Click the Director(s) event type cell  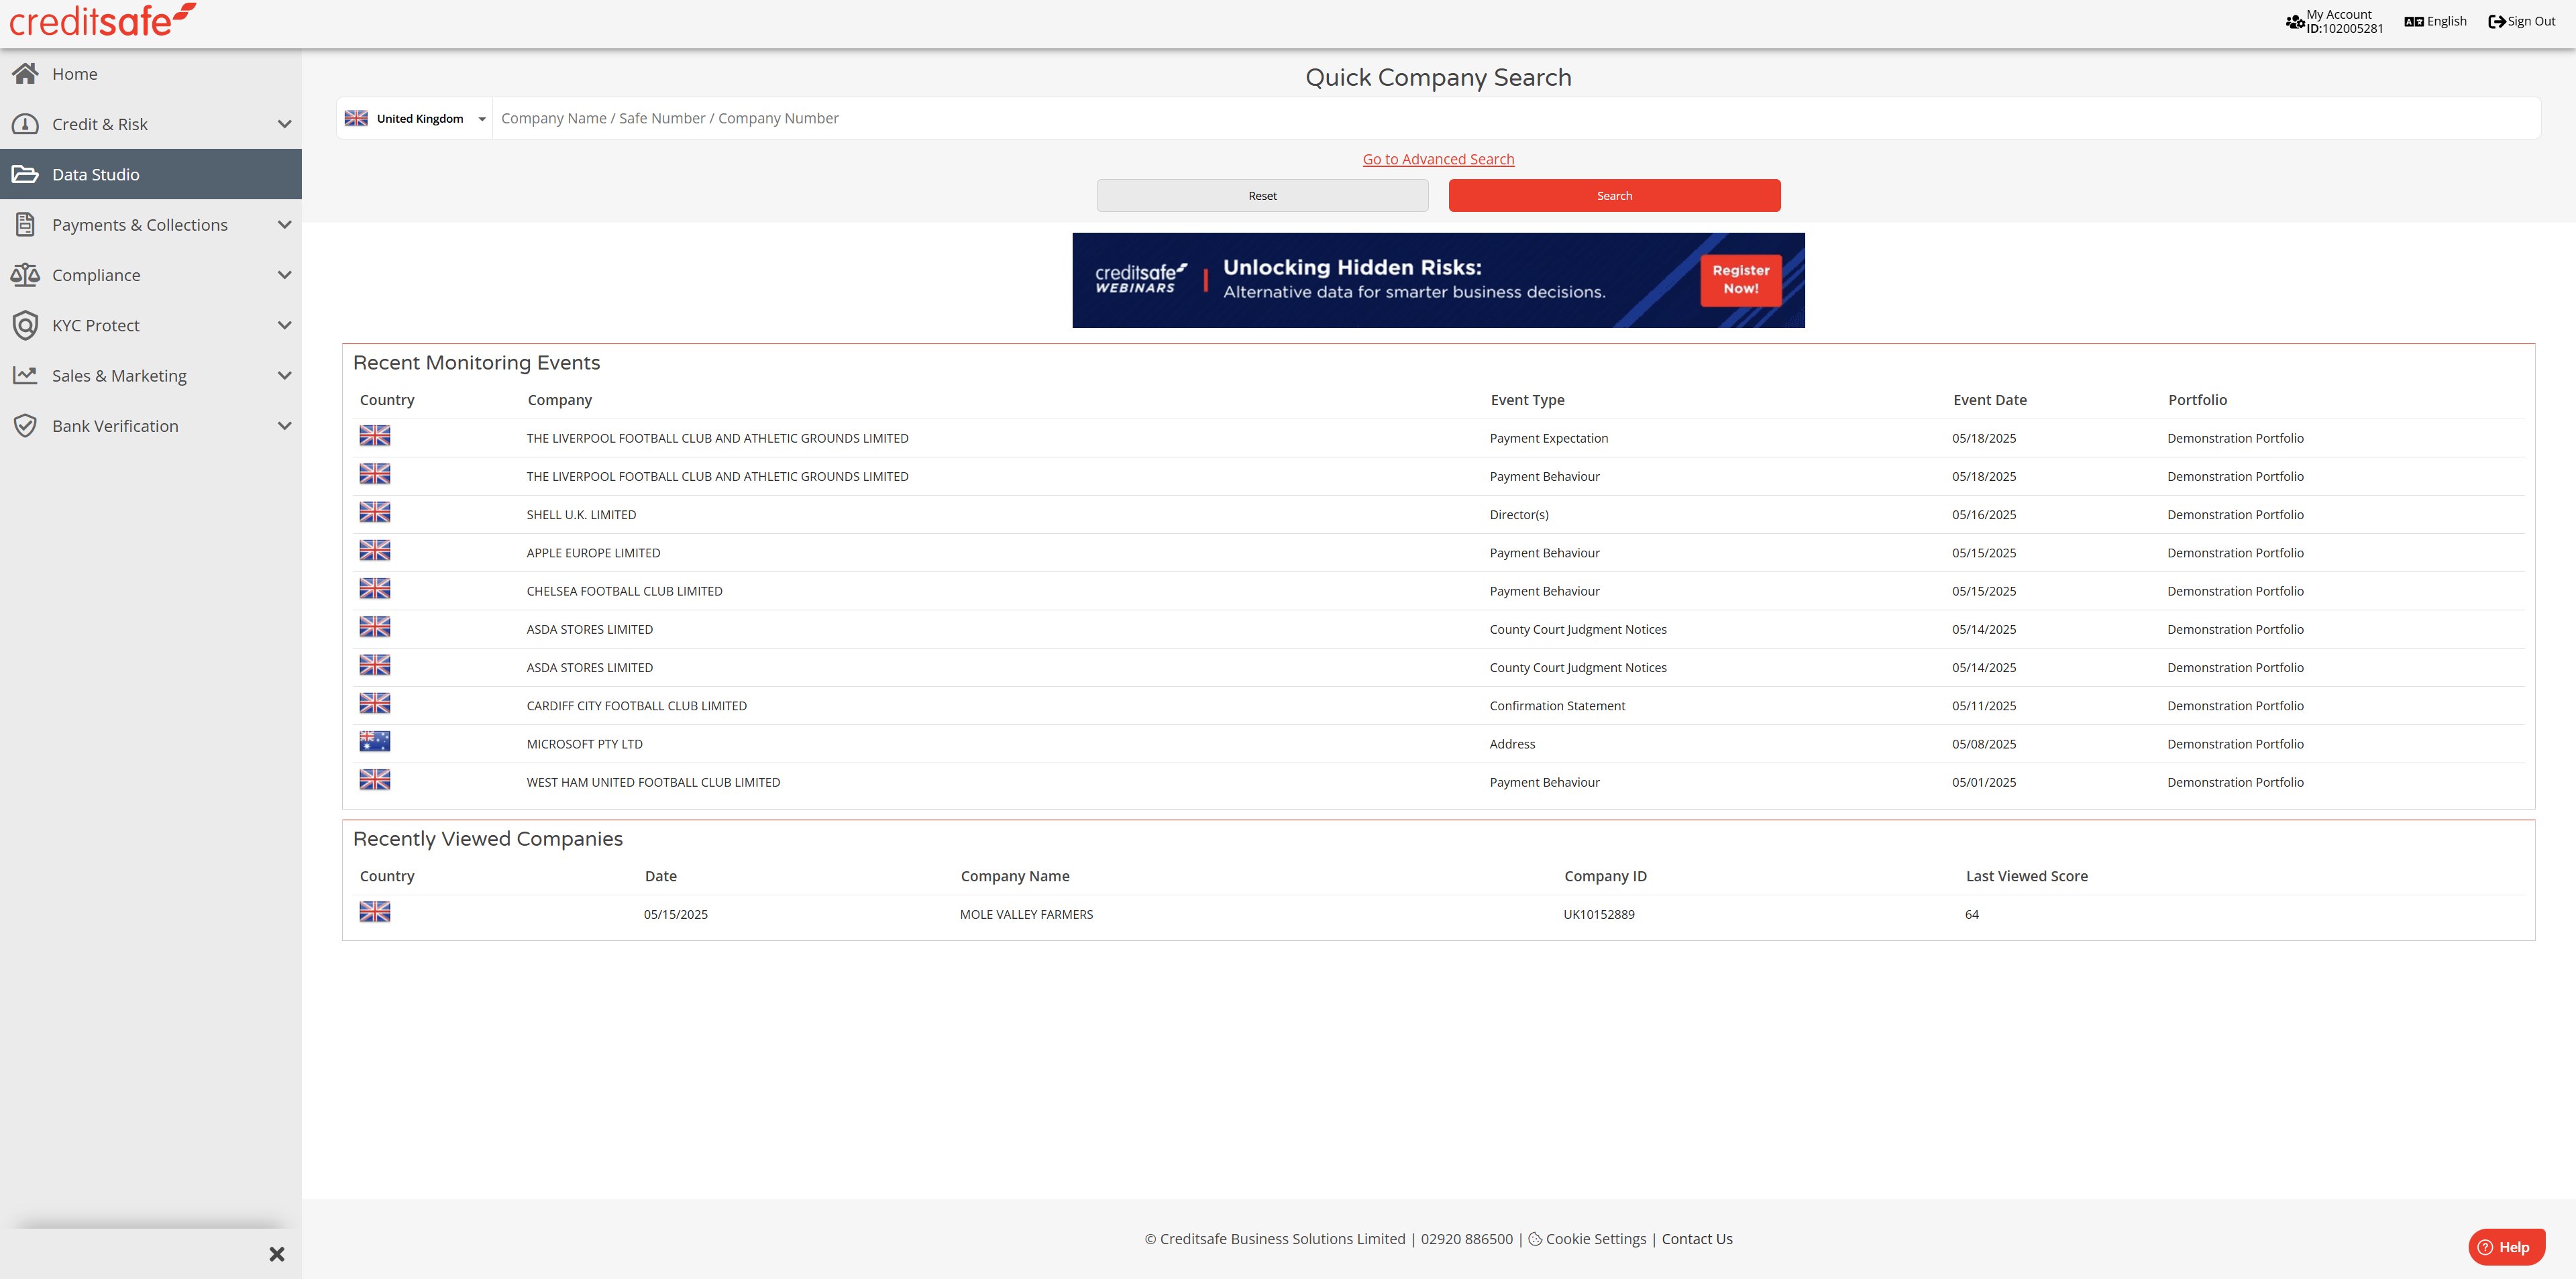coord(1519,515)
